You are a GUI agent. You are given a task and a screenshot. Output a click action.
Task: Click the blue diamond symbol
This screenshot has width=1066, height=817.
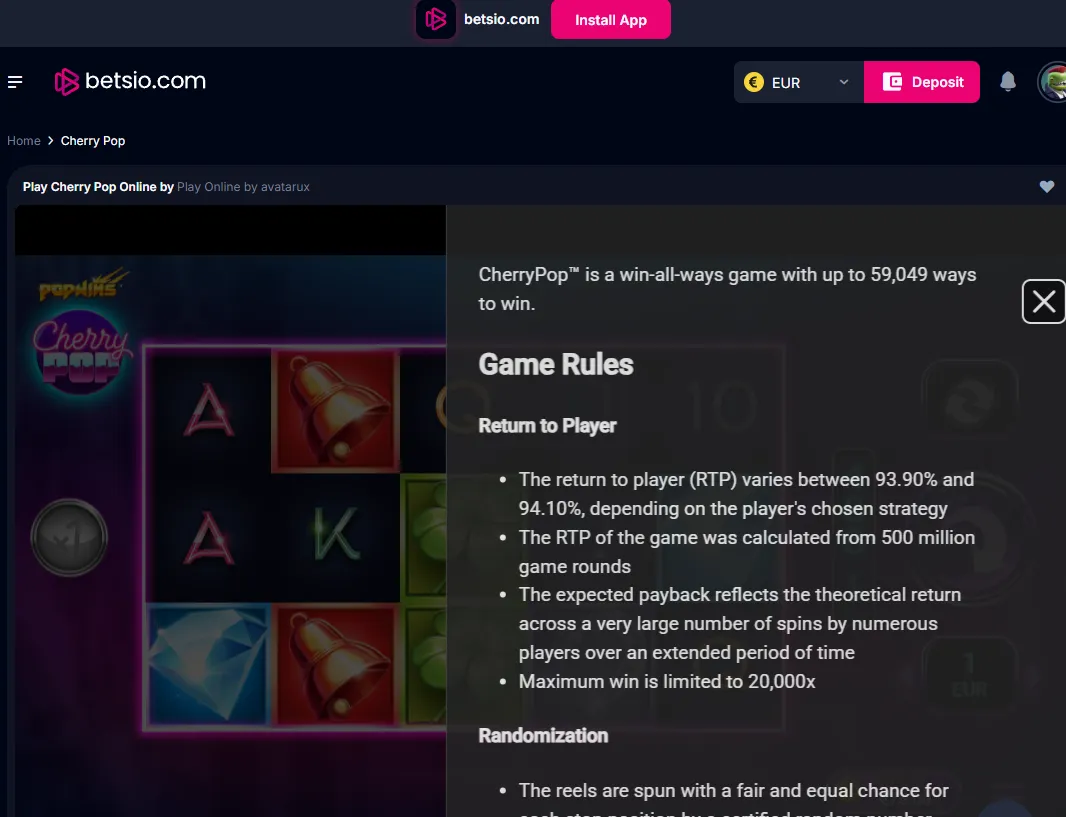tap(207, 664)
